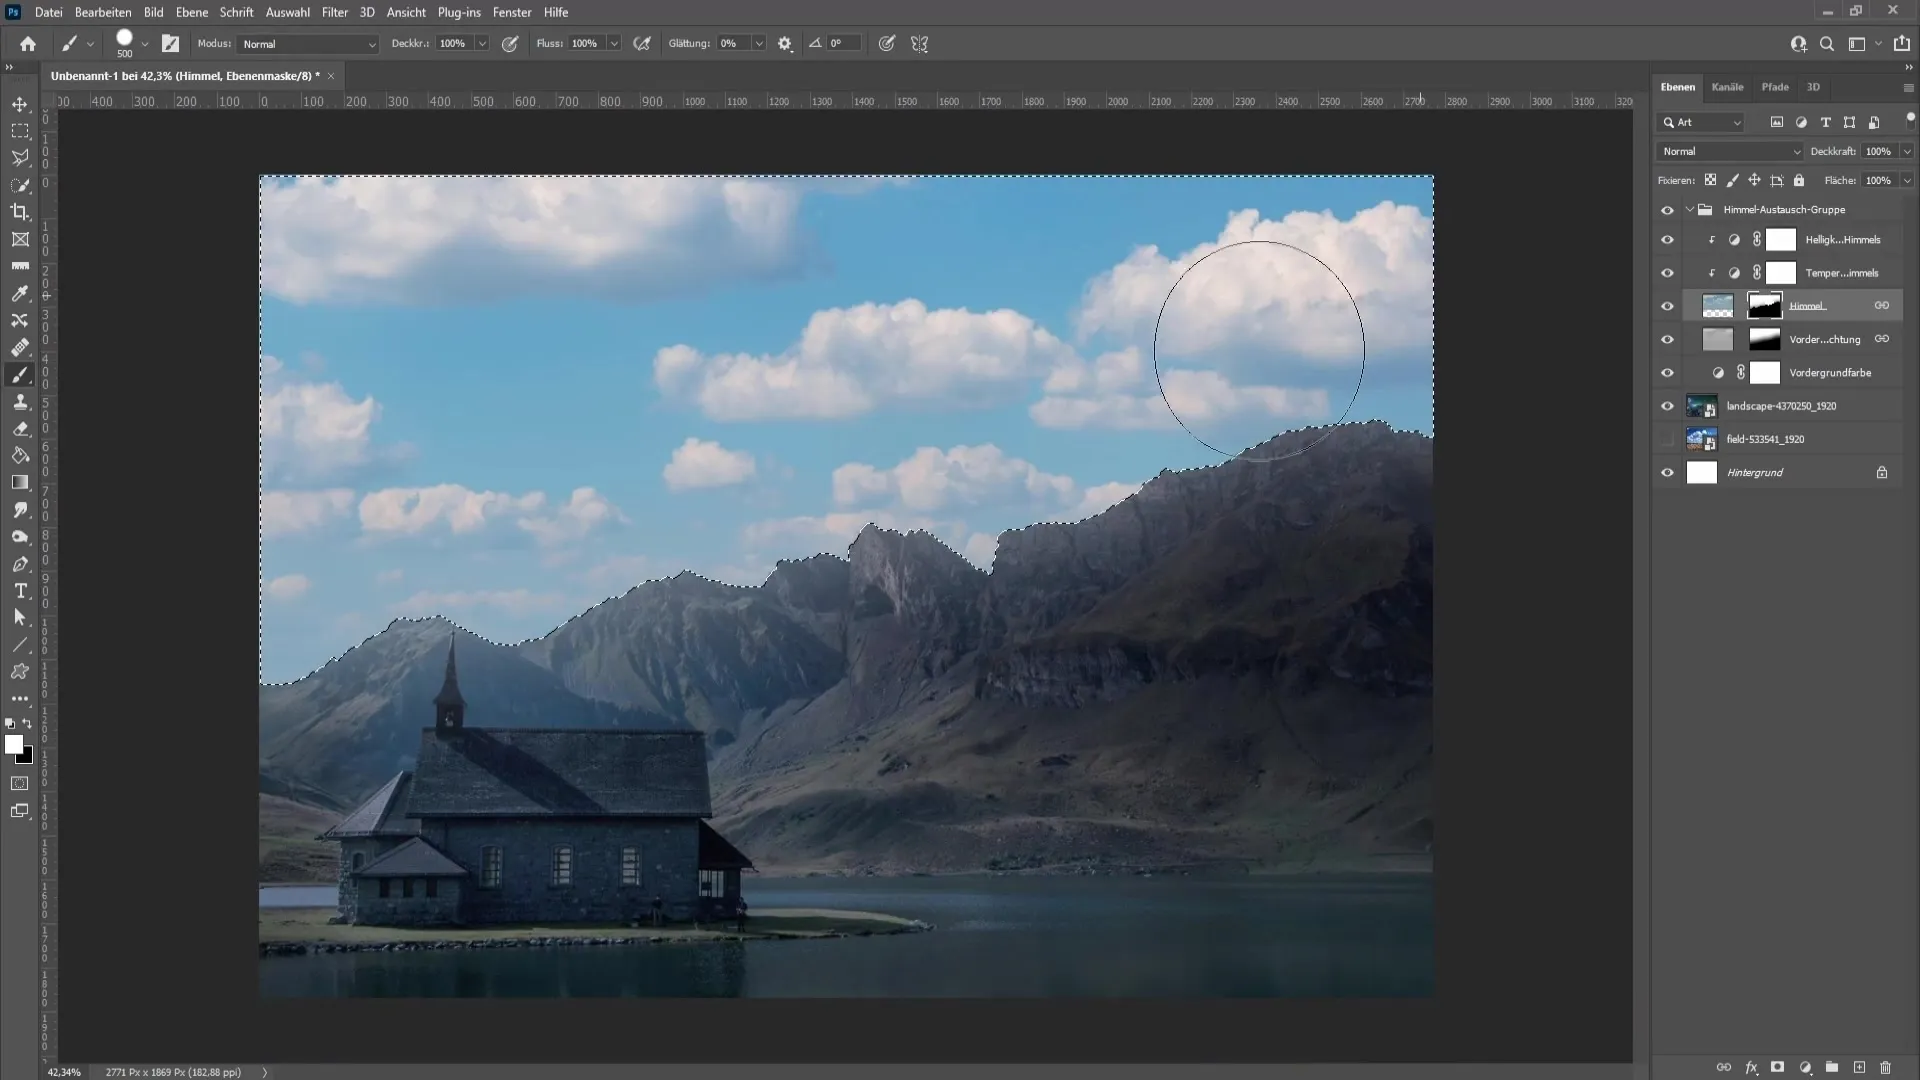Select the Healing Brush tool
Viewport: 1920px width, 1080px height.
(20, 348)
